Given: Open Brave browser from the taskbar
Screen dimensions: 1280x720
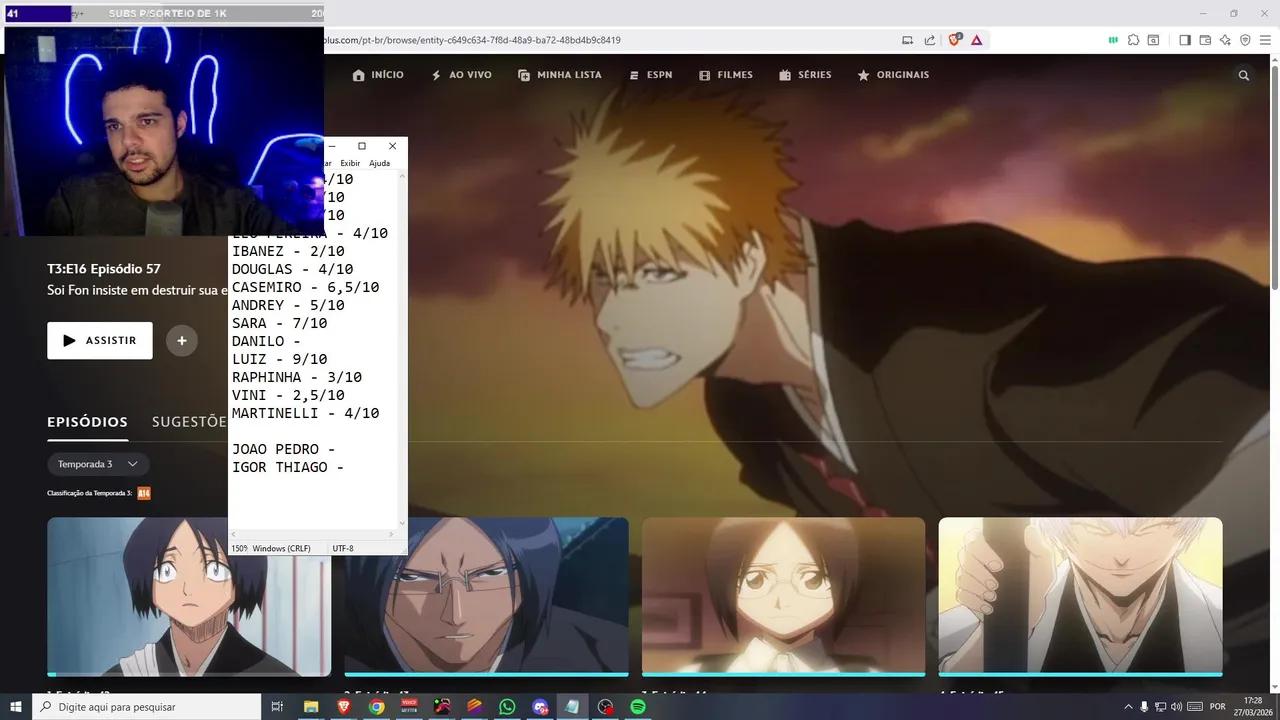Looking at the screenshot, I should coord(344,707).
